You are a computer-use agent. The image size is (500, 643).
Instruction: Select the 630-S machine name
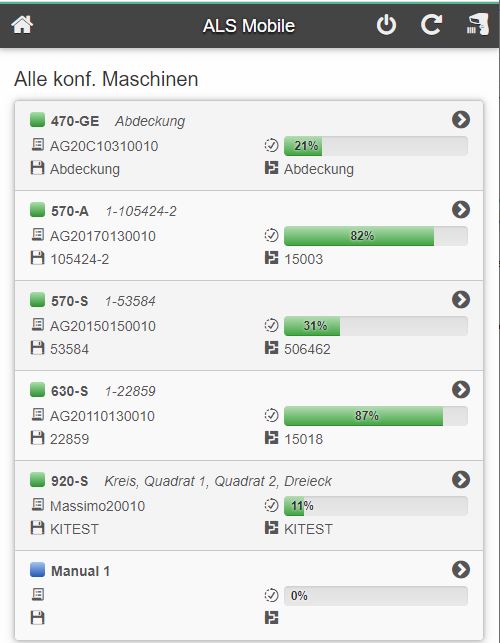[x=69, y=391]
